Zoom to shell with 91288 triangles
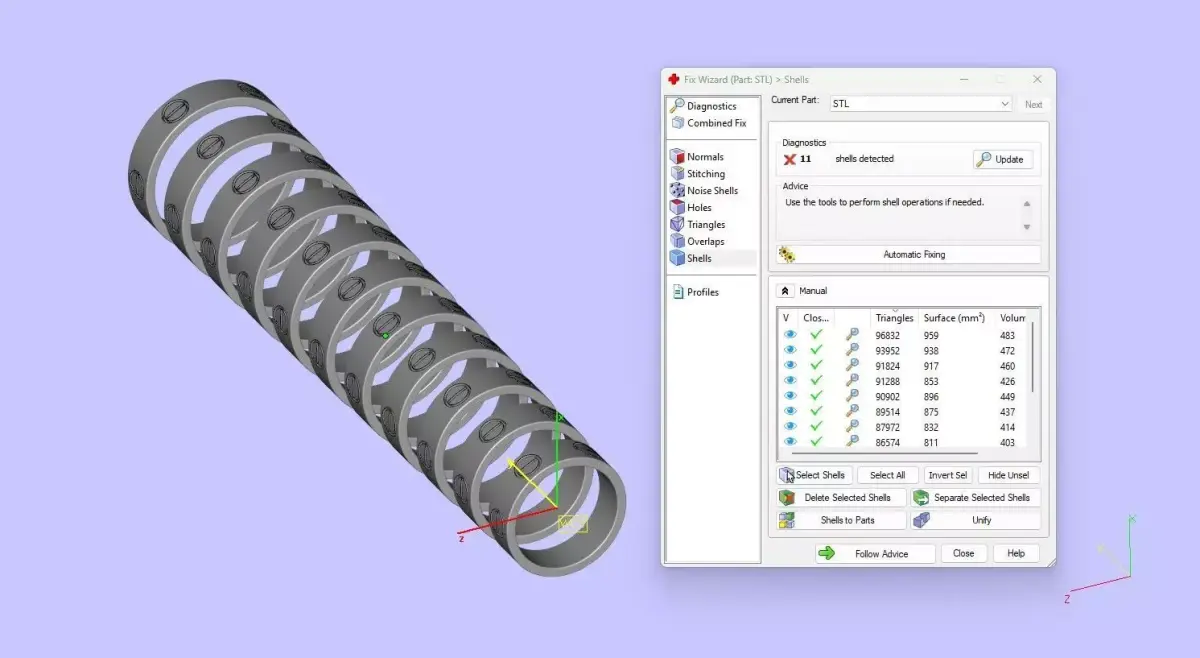 [x=852, y=381]
